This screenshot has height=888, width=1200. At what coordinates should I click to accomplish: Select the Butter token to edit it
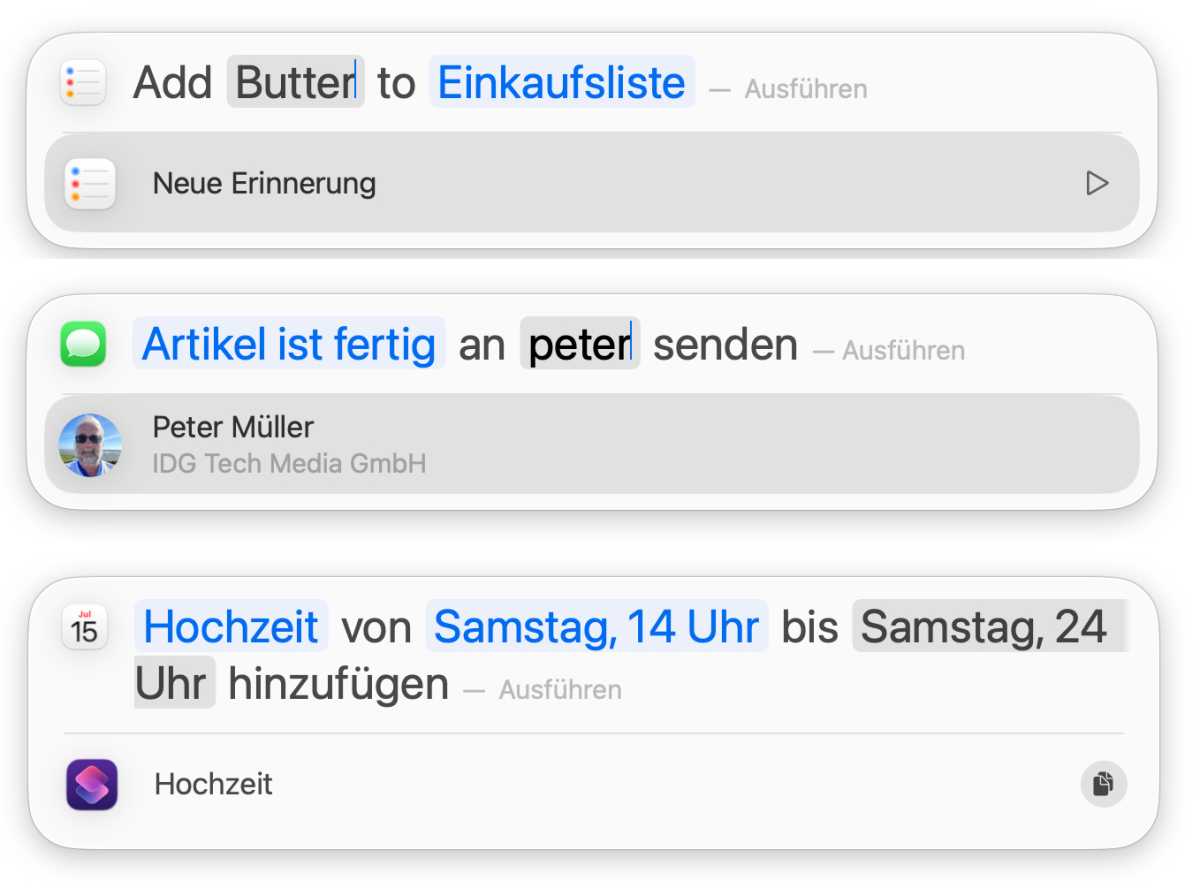(x=294, y=82)
